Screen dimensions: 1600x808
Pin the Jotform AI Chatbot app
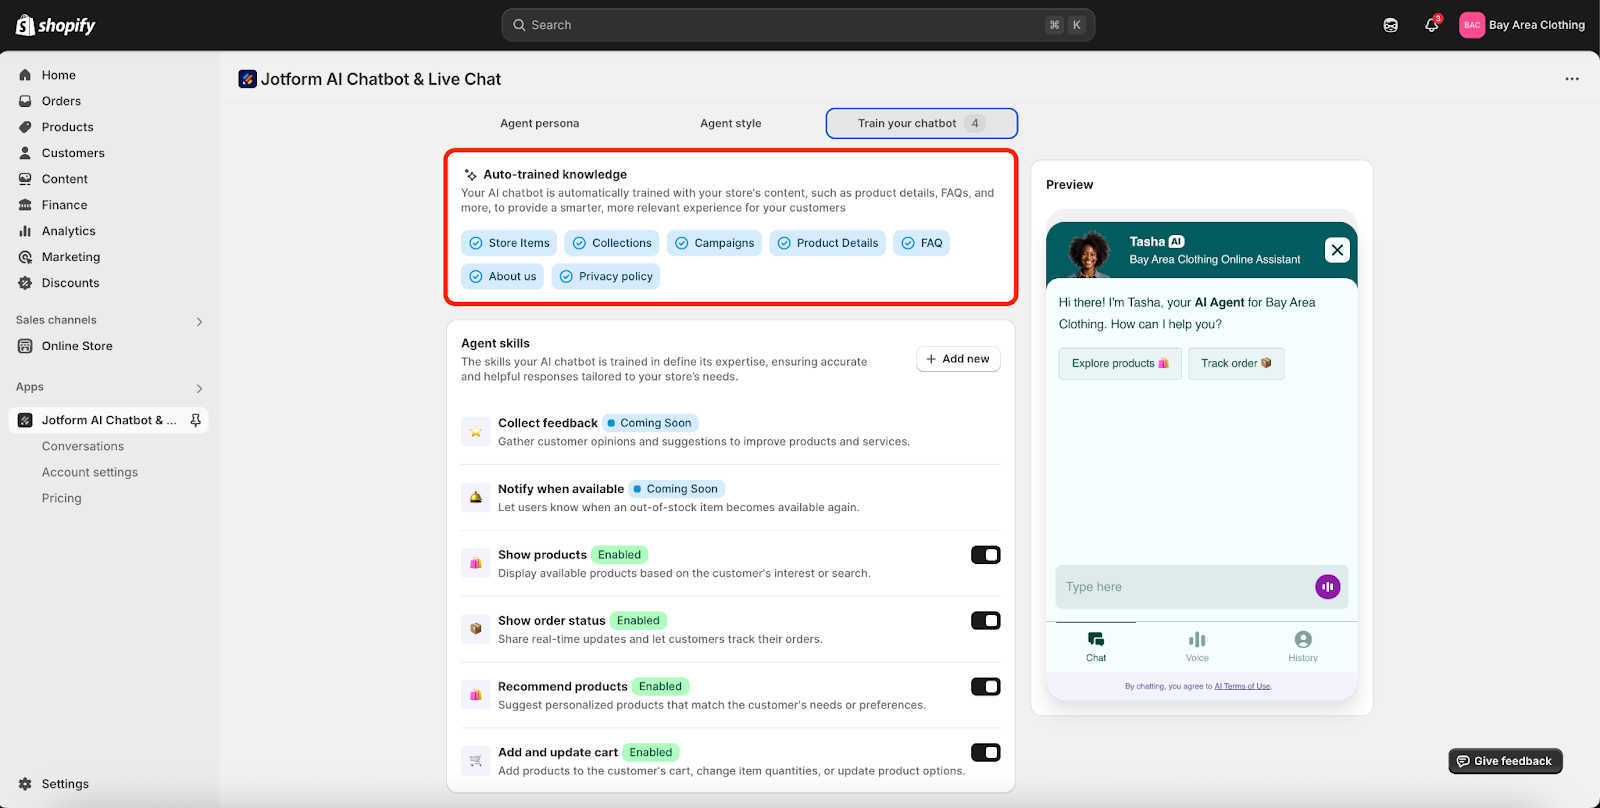tap(196, 421)
